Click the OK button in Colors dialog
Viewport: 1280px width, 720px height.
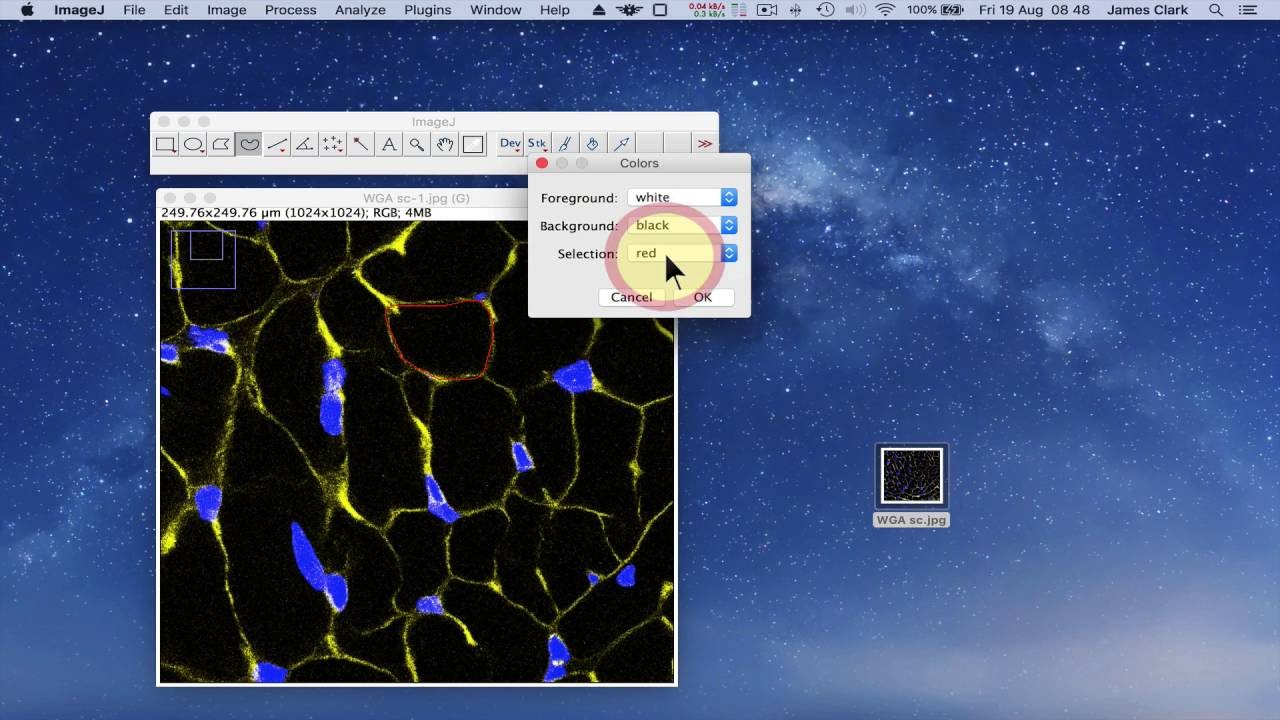pyautogui.click(x=702, y=297)
